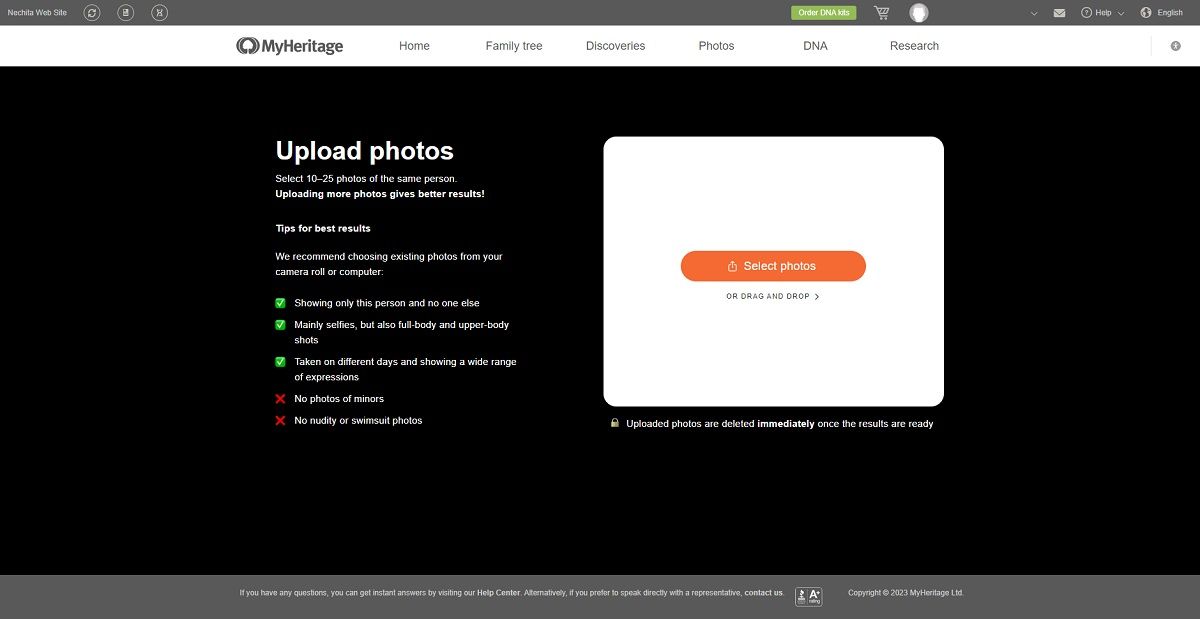Click the BBB A+ rating badge in the footer
The image size is (1200, 619).
pos(807,595)
